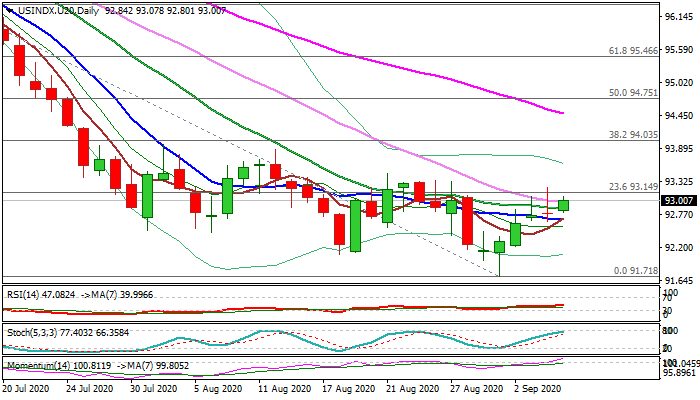Click the 11 Aug 2020 date label
The width and height of the screenshot is (700, 400).
[x=275, y=392]
